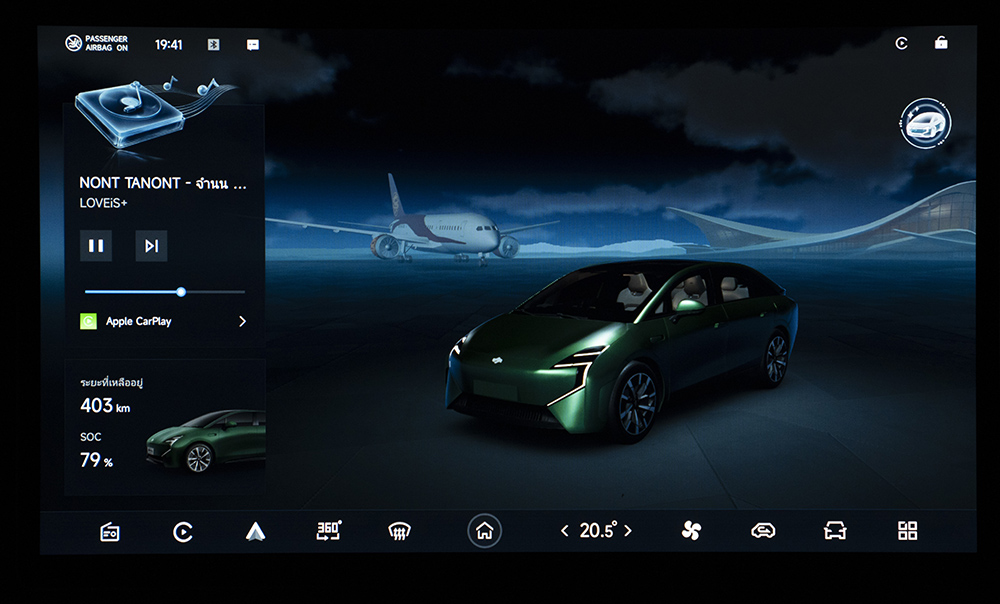Skip to the next track

pyautogui.click(x=151, y=246)
